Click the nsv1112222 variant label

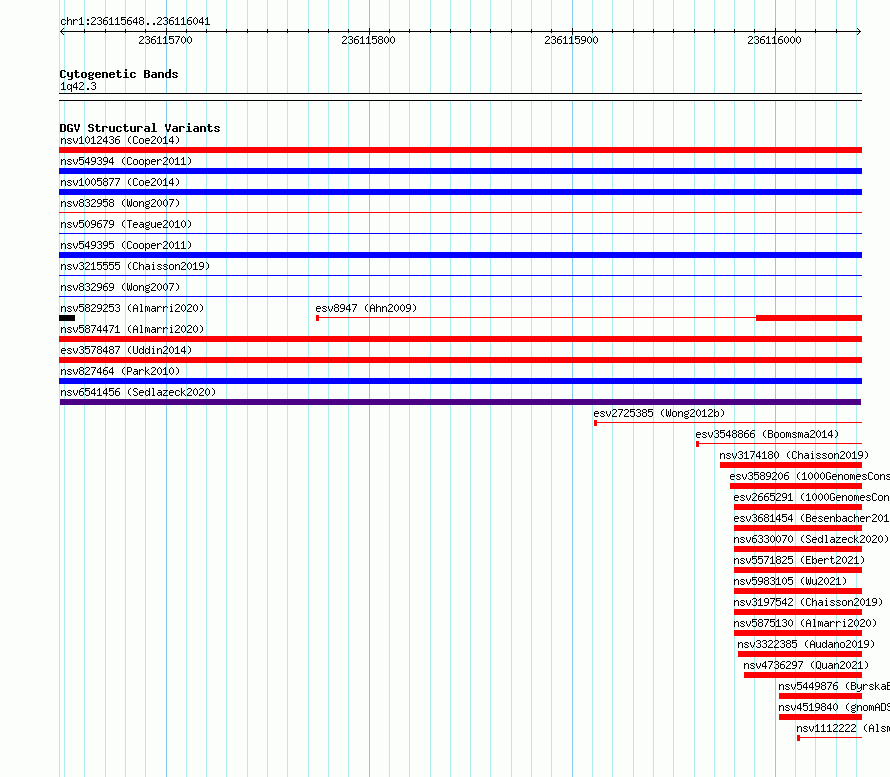tap(843, 728)
